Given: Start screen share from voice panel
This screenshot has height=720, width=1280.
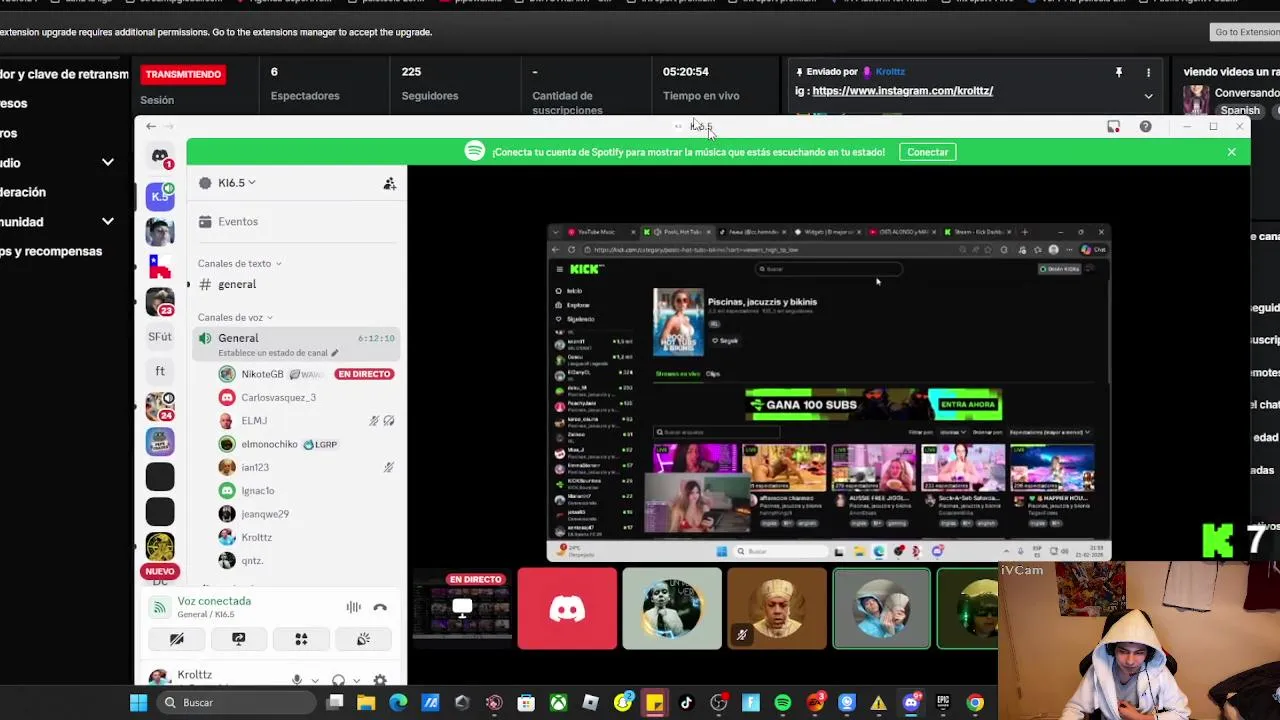Looking at the screenshot, I should coord(239,639).
